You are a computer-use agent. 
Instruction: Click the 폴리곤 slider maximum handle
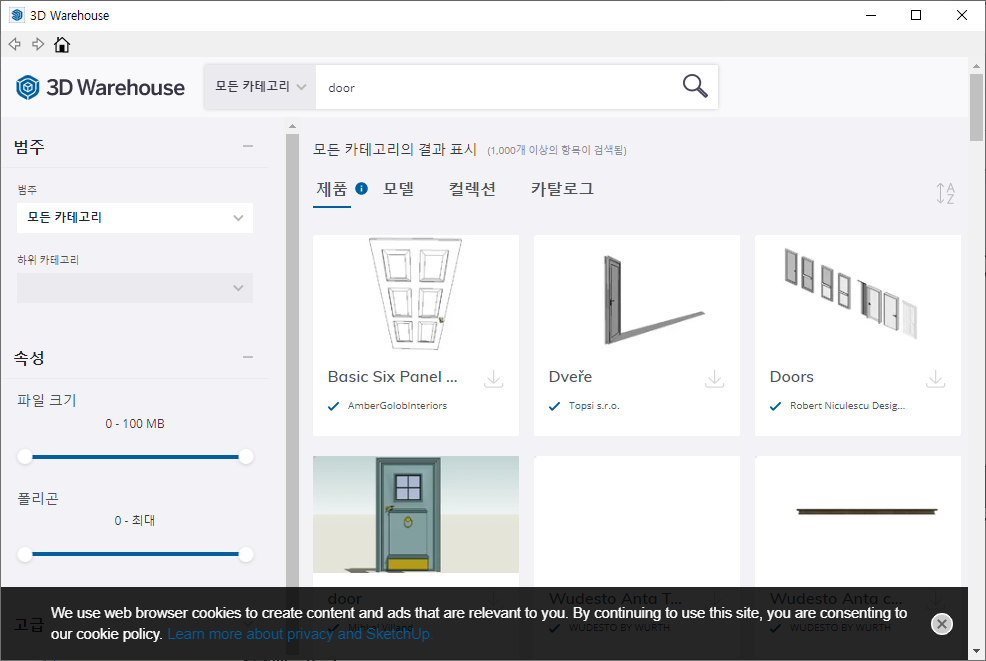[246, 554]
